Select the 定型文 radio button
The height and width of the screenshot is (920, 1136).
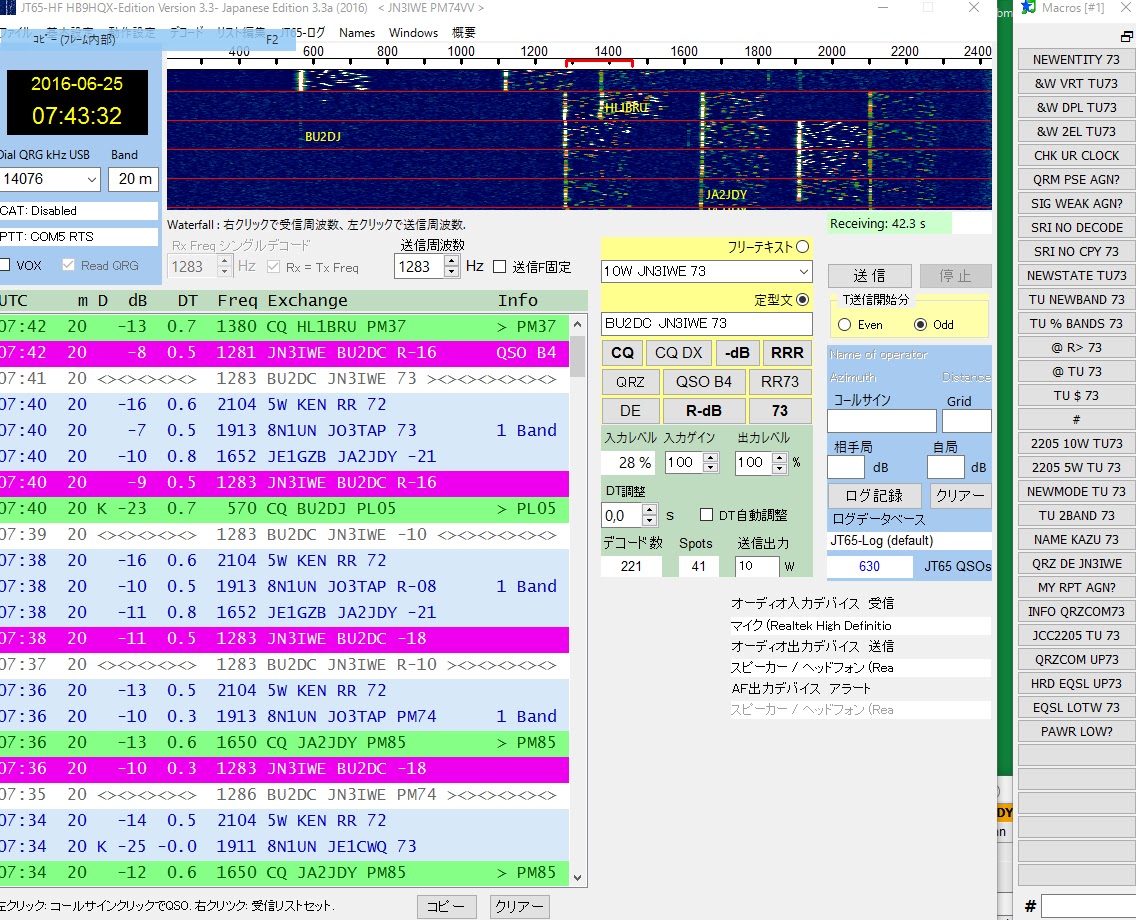click(x=802, y=299)
